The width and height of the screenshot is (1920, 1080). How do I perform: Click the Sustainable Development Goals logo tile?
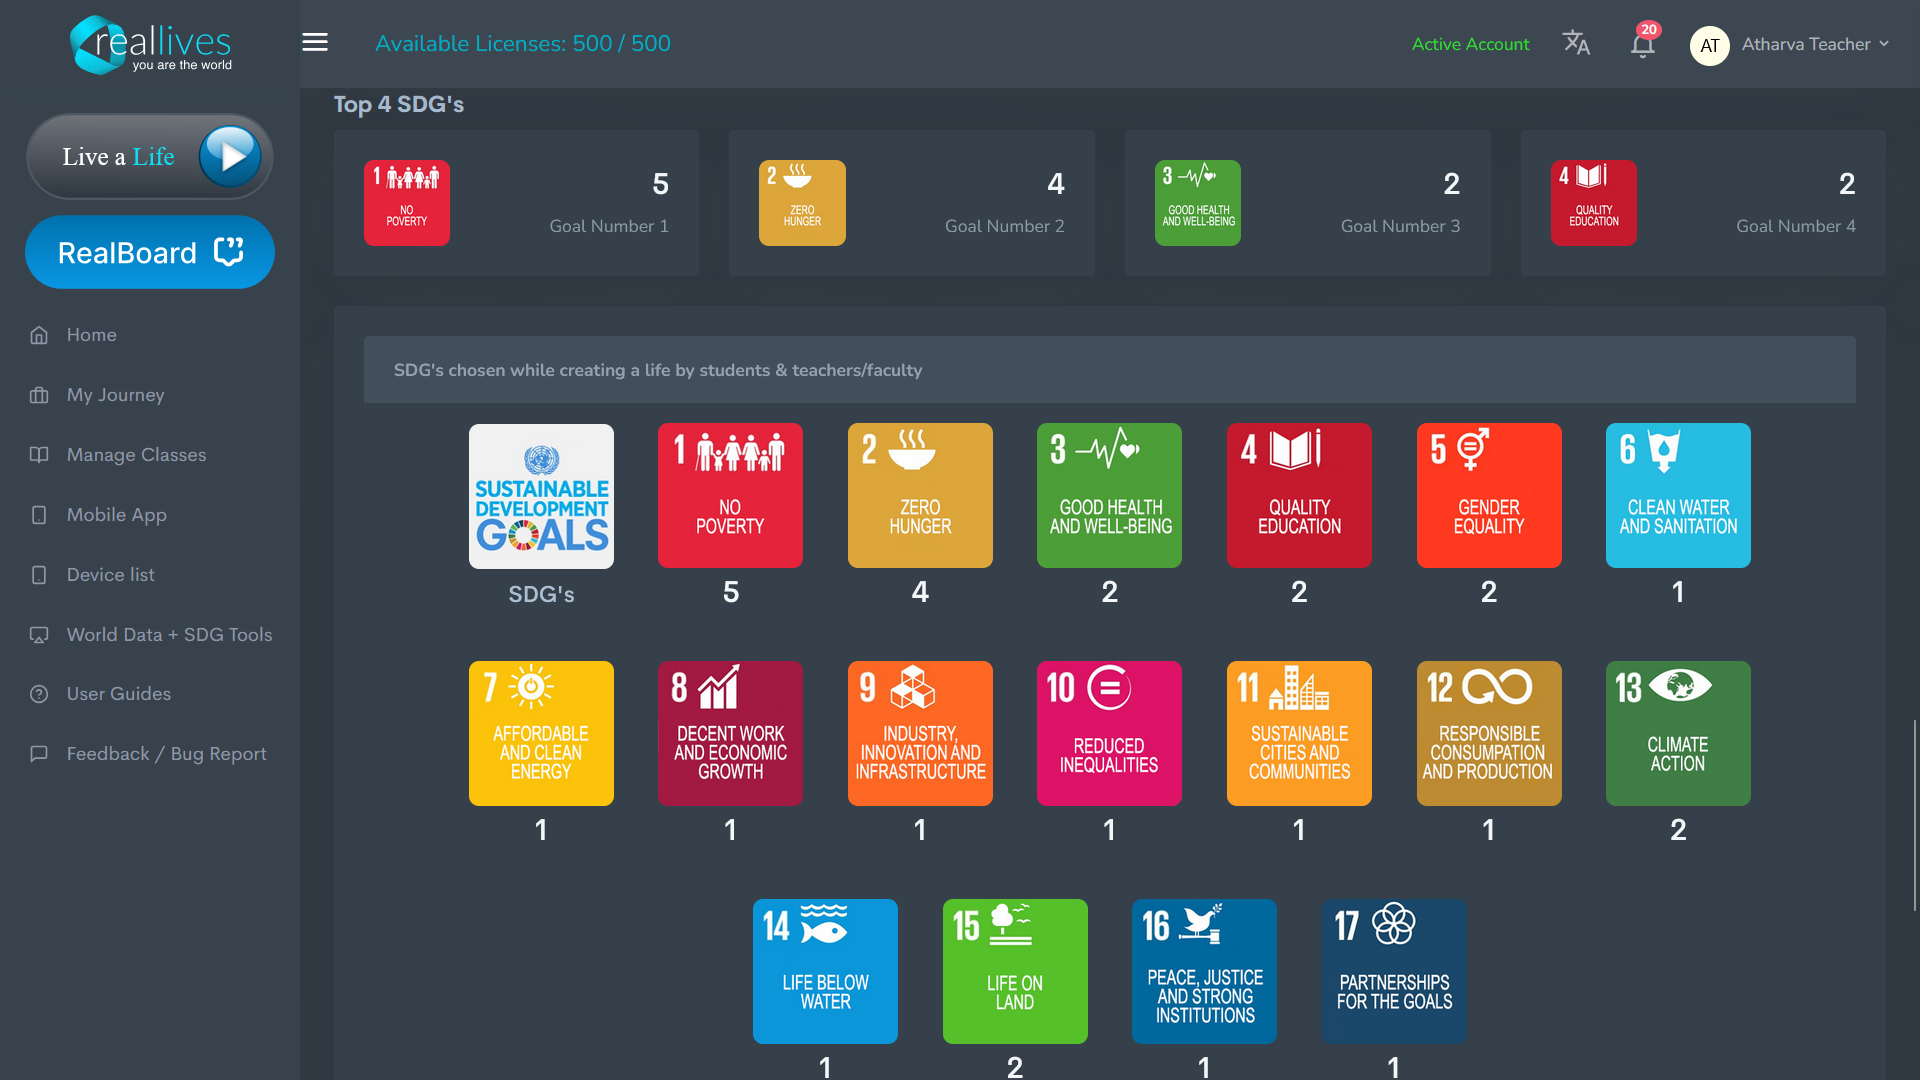[x=541, y=496]
